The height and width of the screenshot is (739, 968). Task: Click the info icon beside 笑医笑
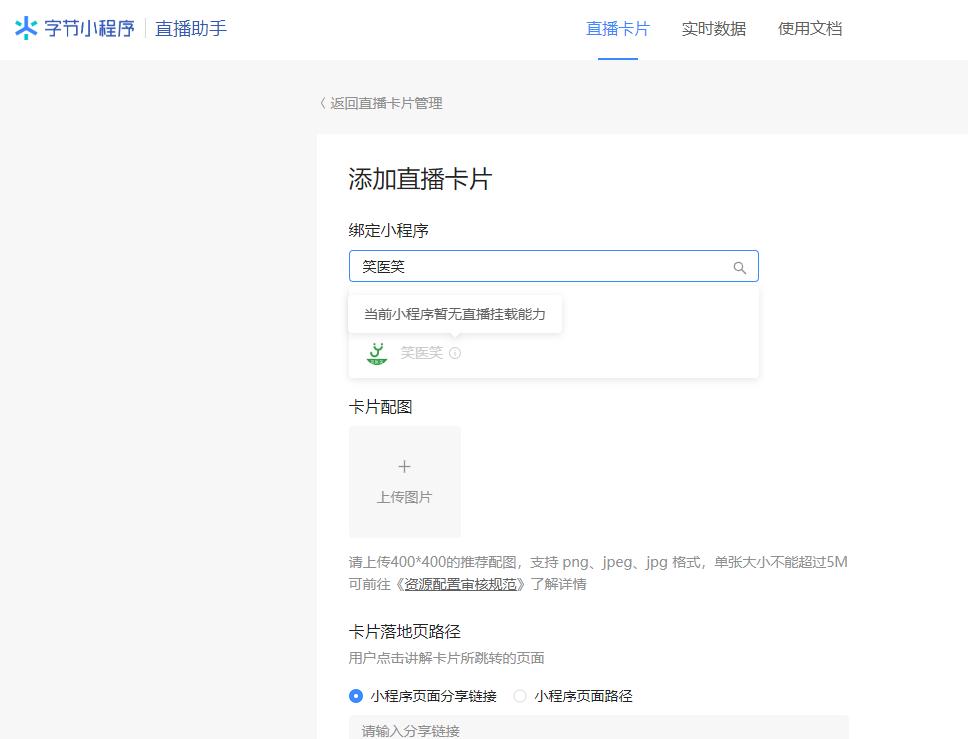pos(455,353)
